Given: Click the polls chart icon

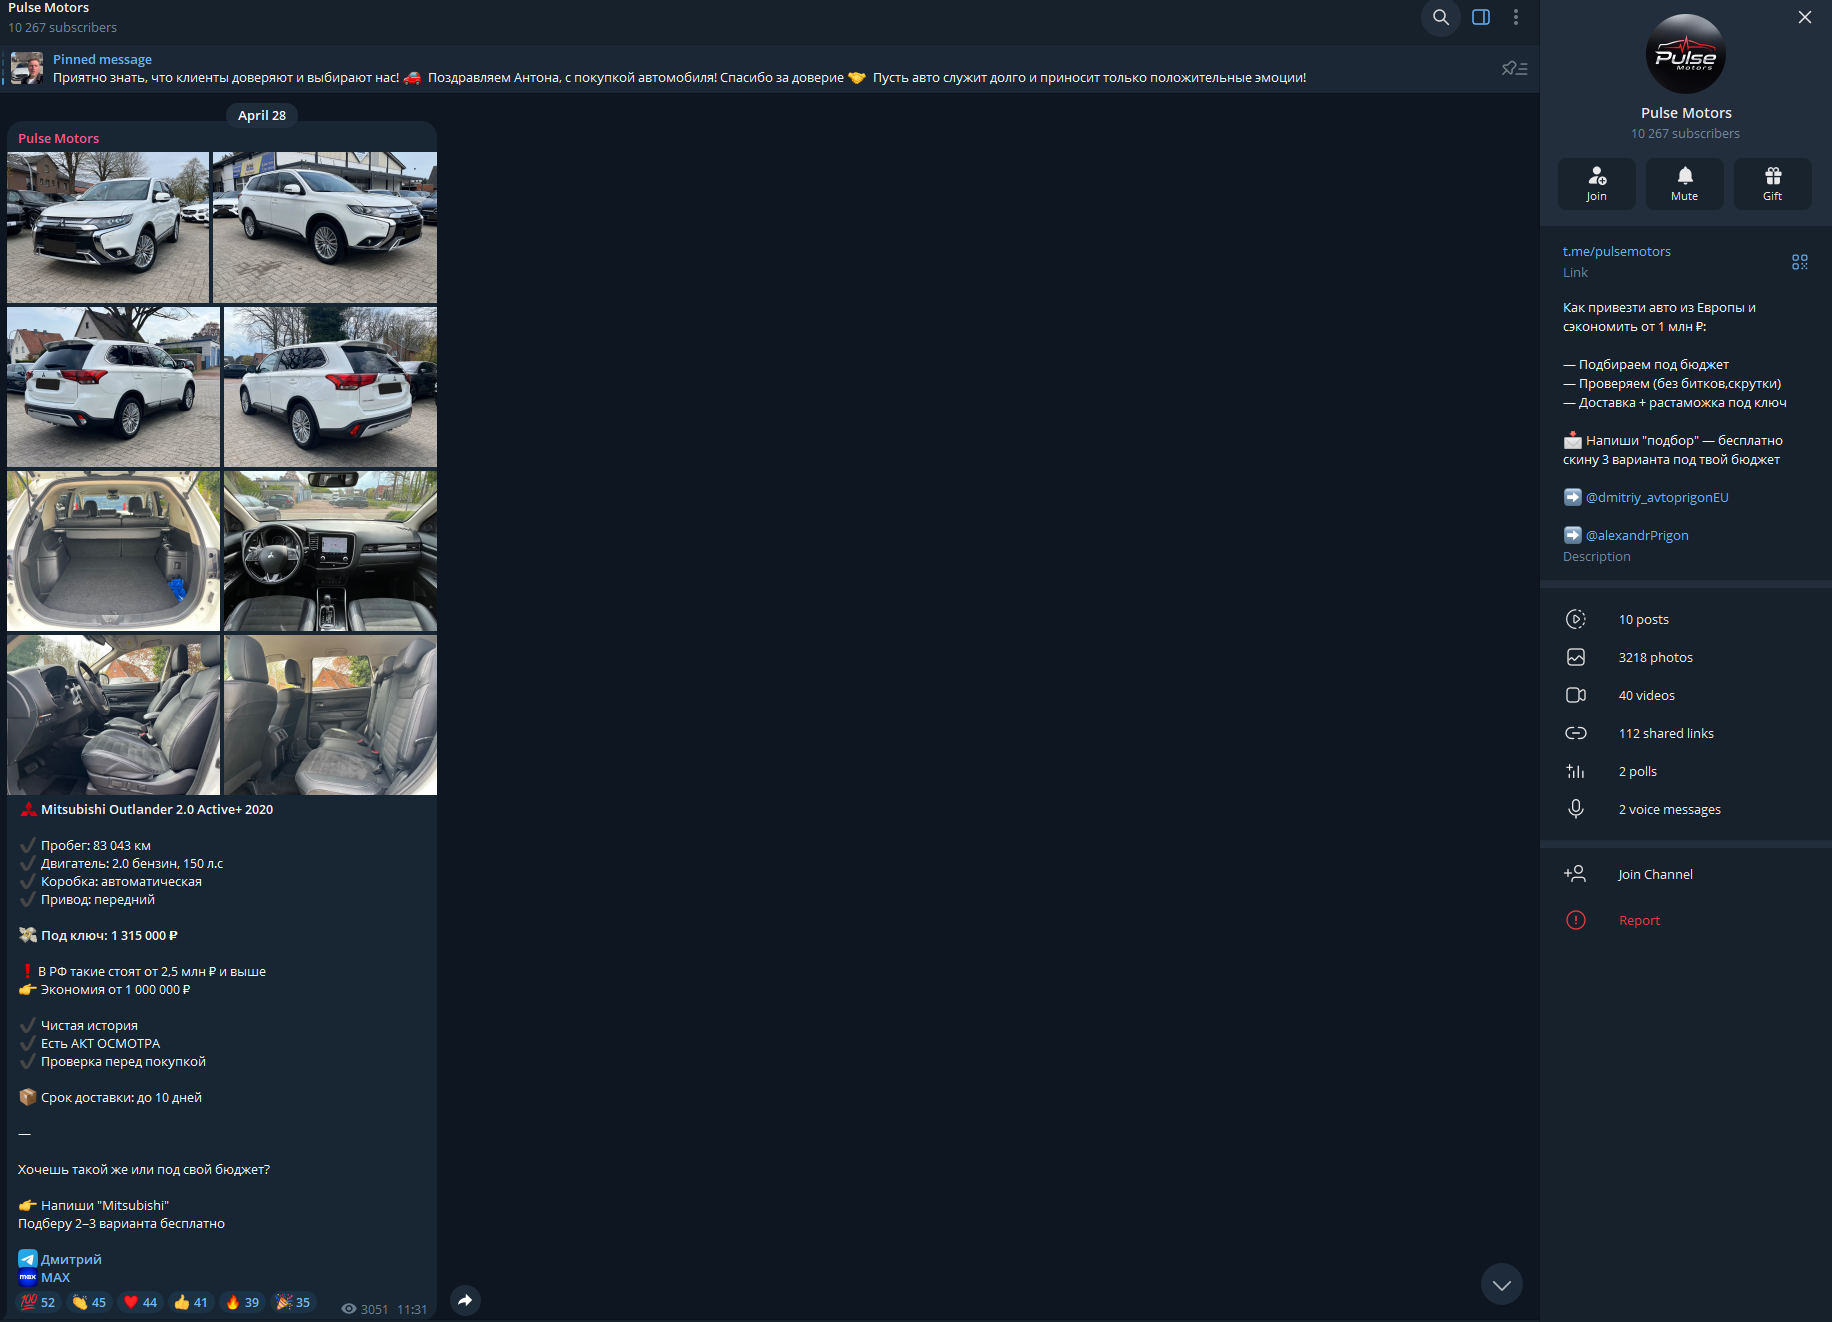Looking at the screenshot, I should (x=1576, y=772).
